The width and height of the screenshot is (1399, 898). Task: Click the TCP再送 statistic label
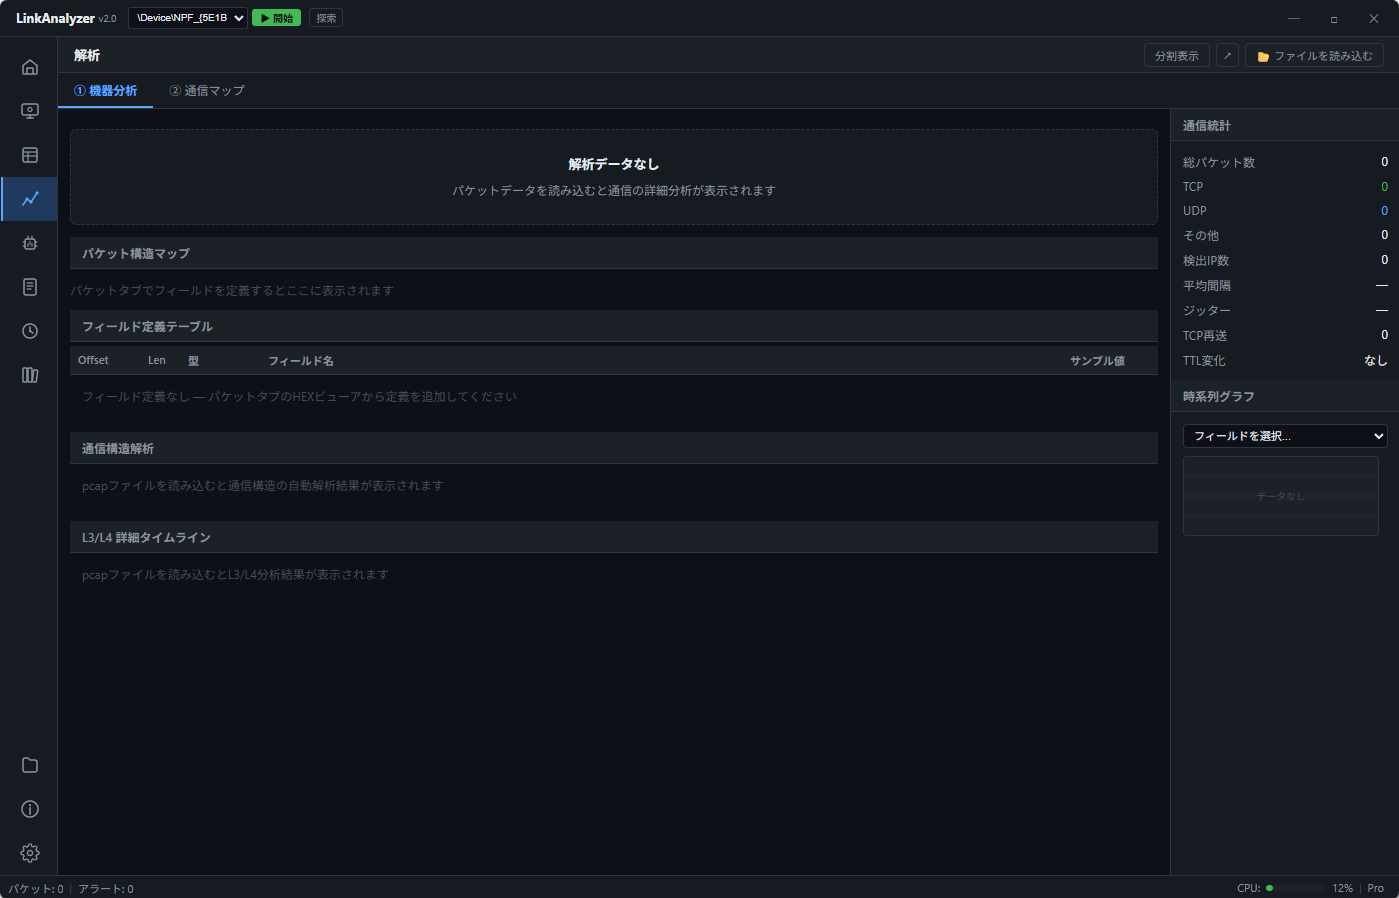pos(1205,336)
